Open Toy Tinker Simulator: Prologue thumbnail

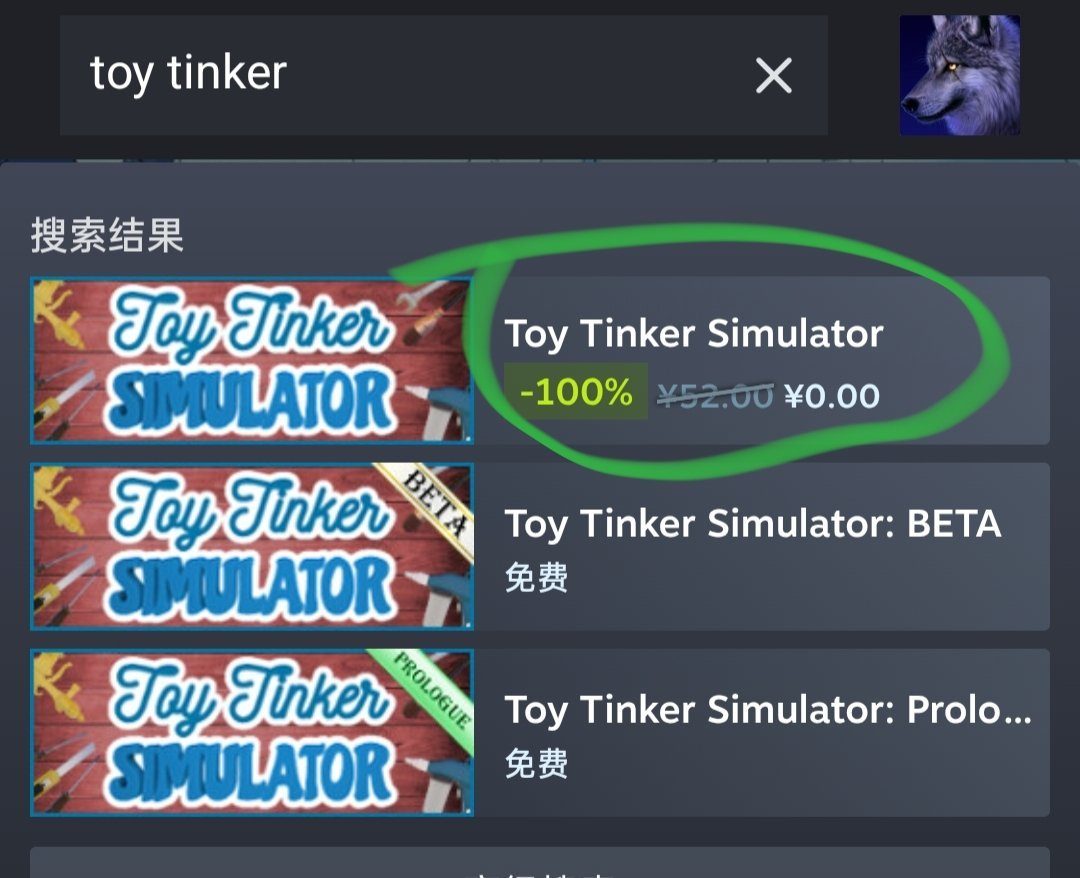(252, 732)
